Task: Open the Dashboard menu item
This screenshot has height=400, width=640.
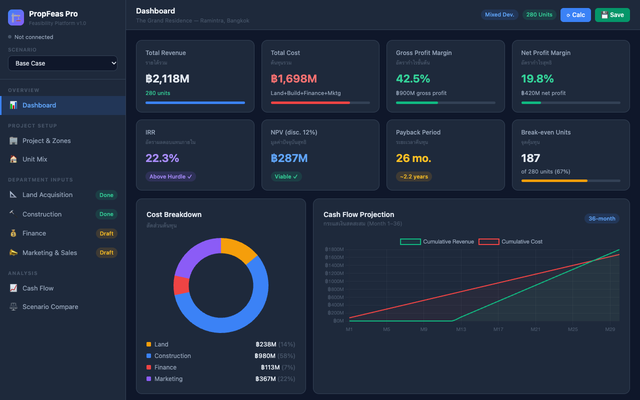Action: pyautogui.click(x=63, y=105)
